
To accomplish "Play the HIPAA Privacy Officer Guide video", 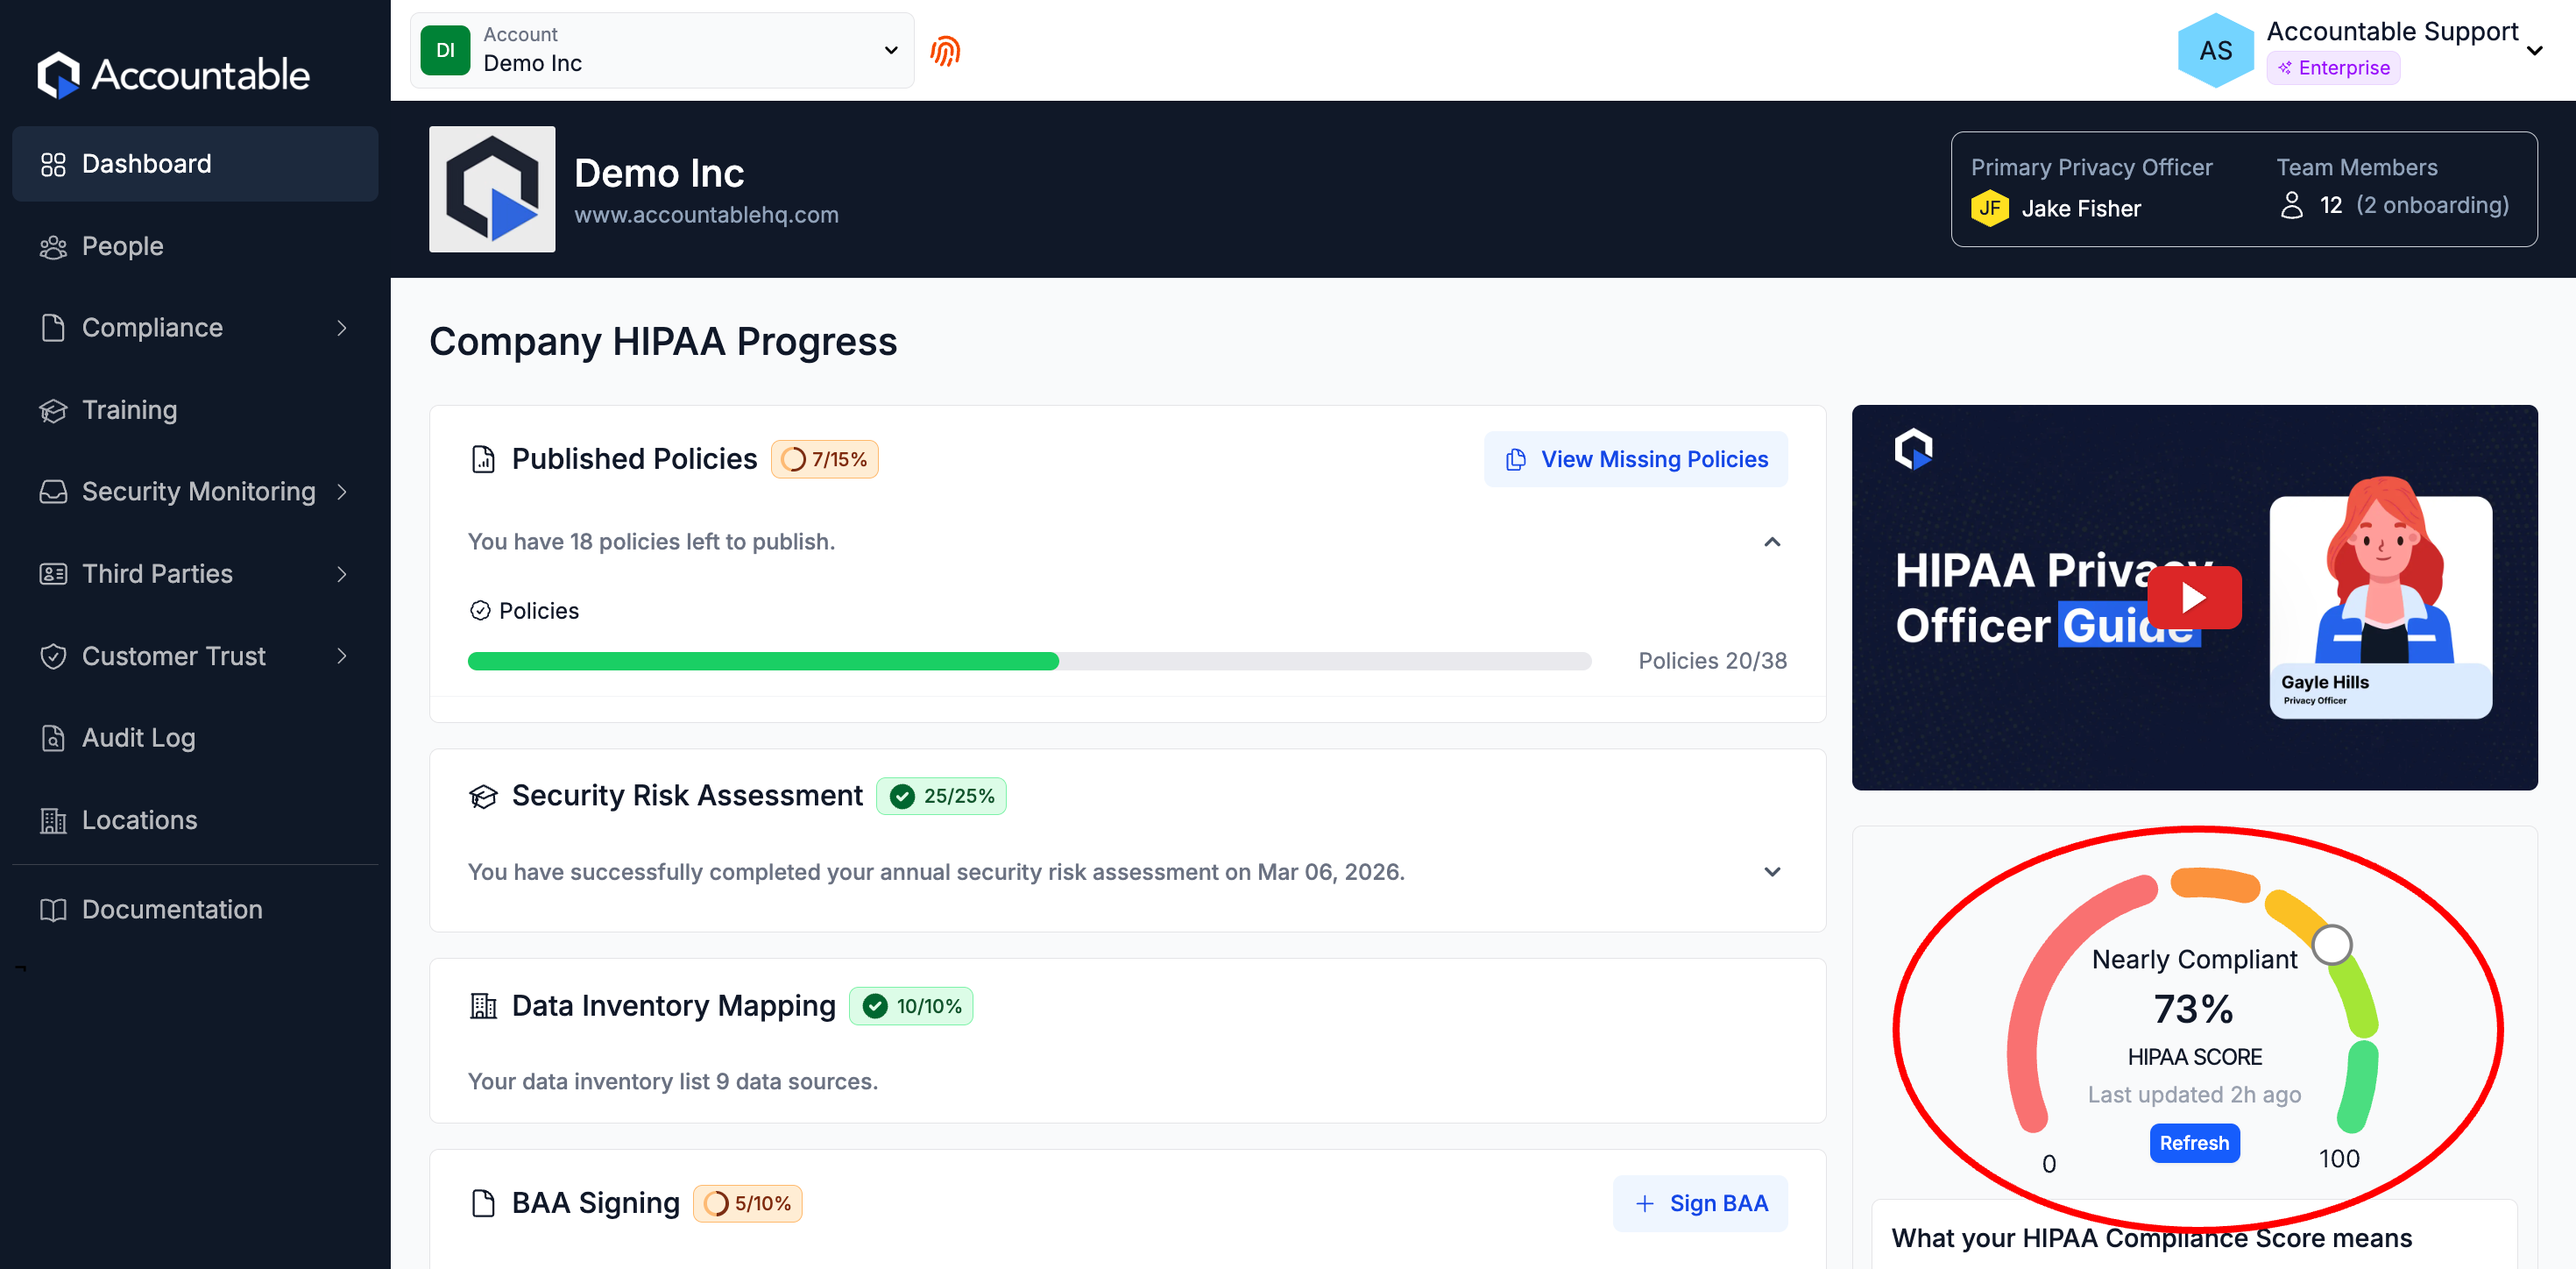I will tap(2193, 597).
